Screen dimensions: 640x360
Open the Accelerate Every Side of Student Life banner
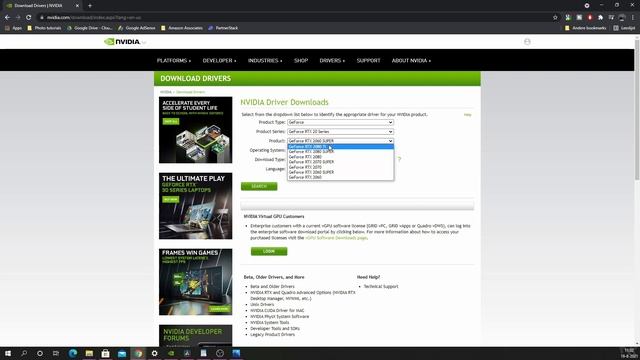coord(196,130)
